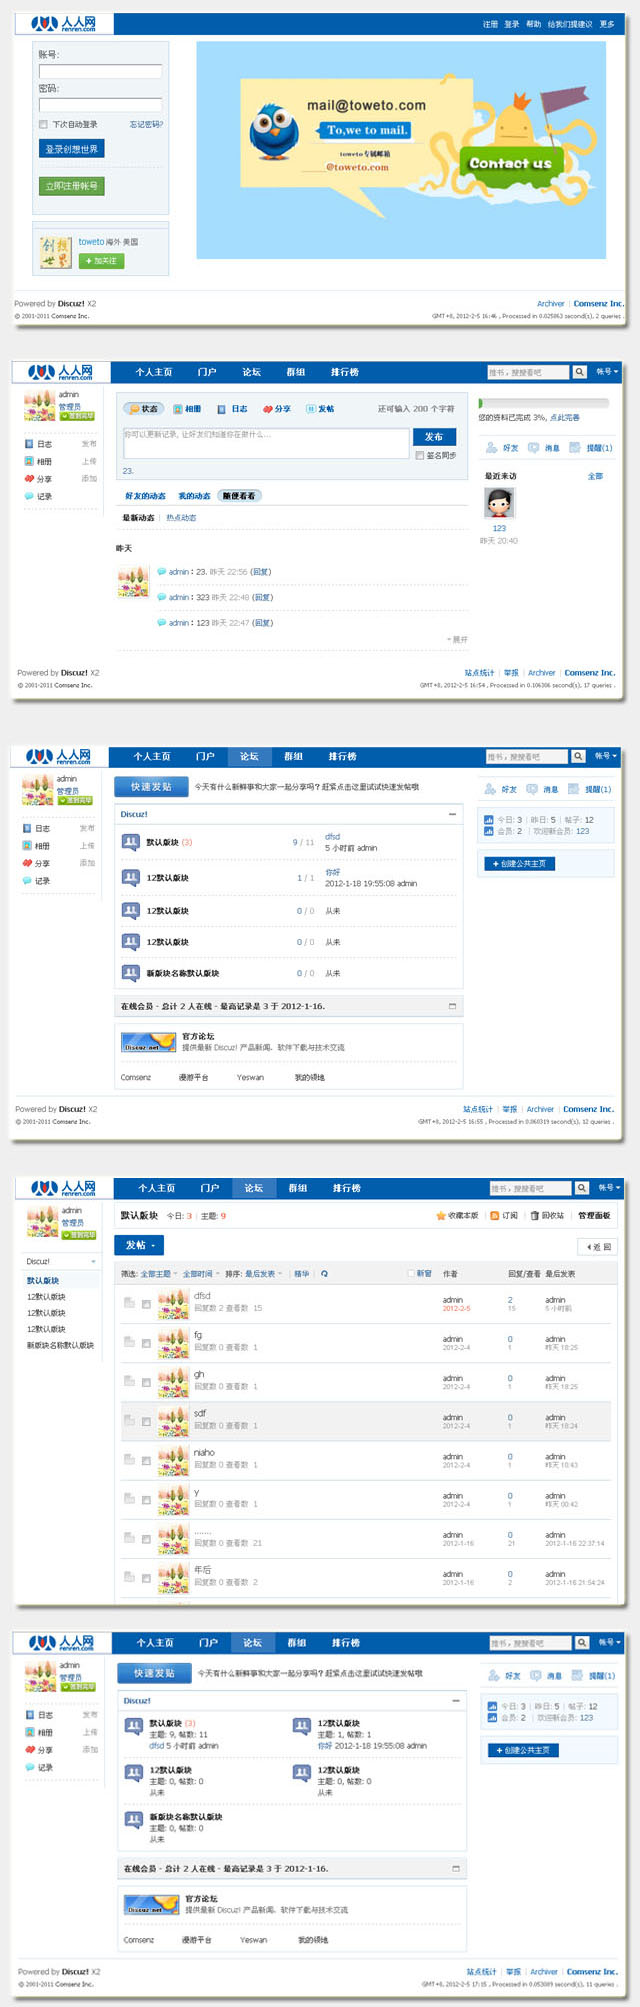Click the profile completion progress bar
The height and width of the screenshot is (2007, 640).
543,404
